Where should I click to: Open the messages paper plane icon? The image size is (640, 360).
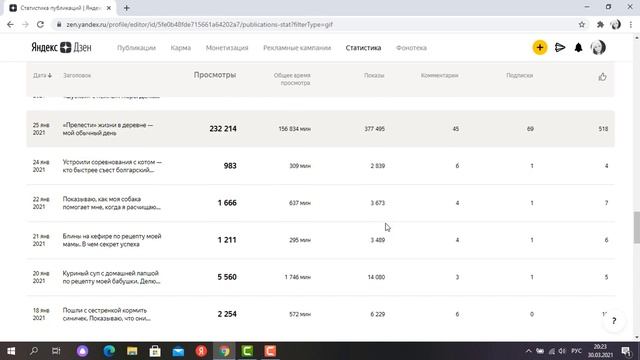click(560, 48)
